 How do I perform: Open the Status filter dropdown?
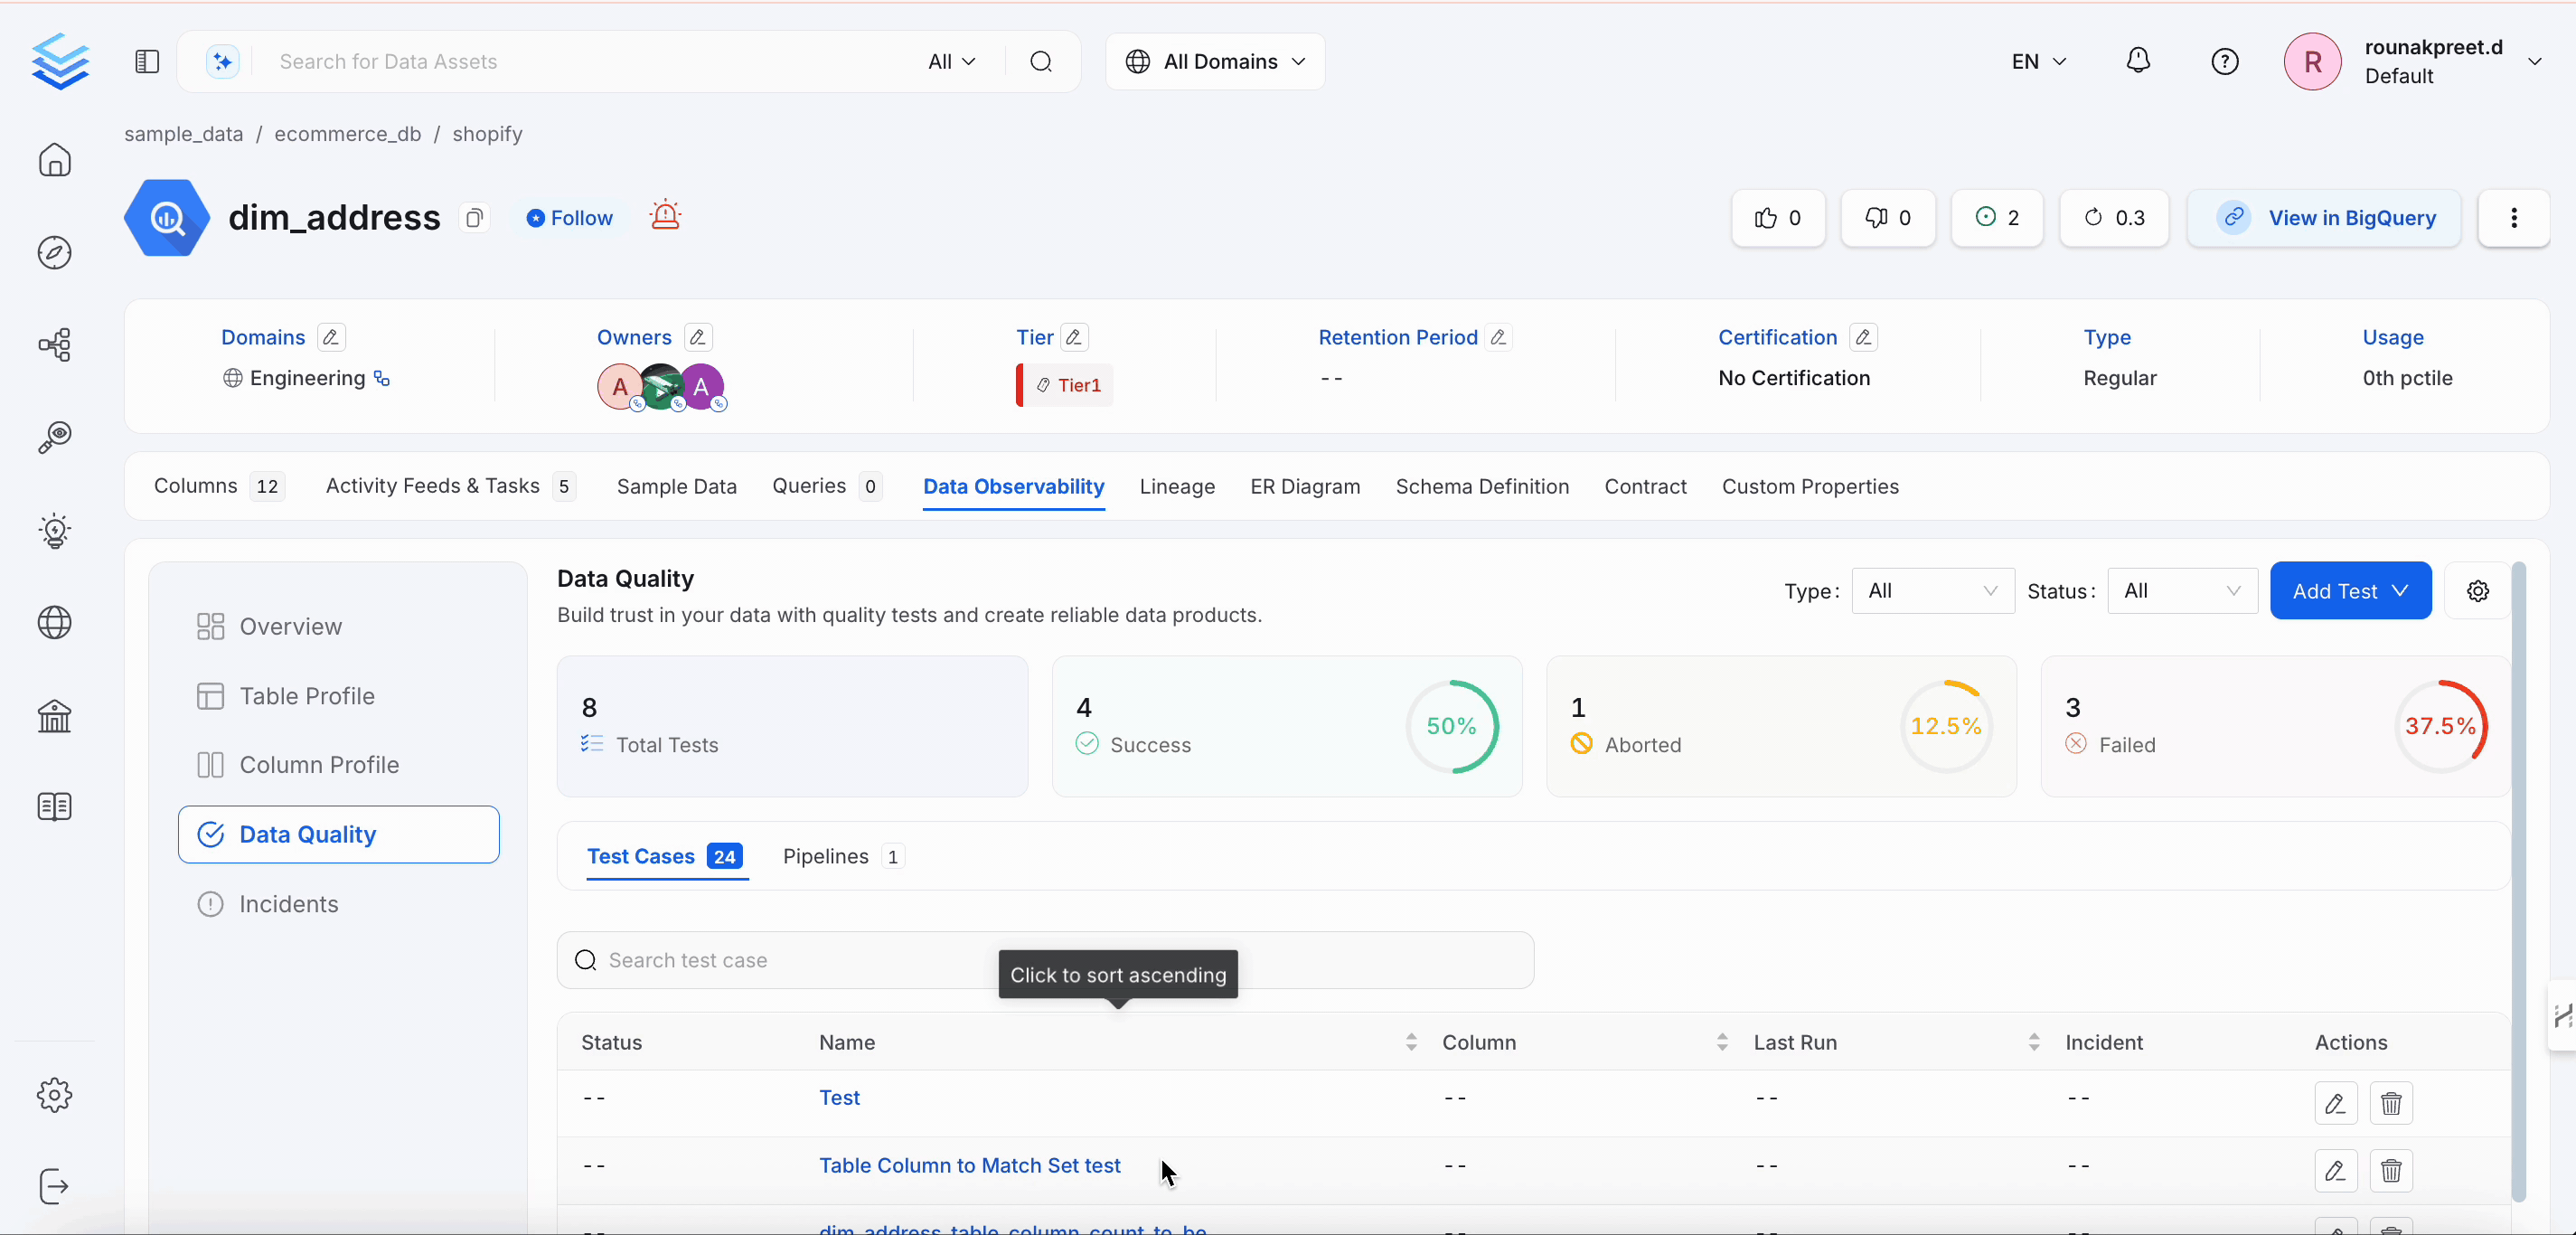coord(2182,591)
